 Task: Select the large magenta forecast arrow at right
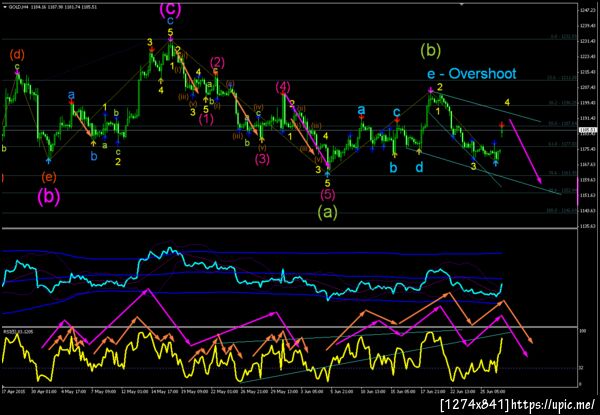(x=525, y=152)
